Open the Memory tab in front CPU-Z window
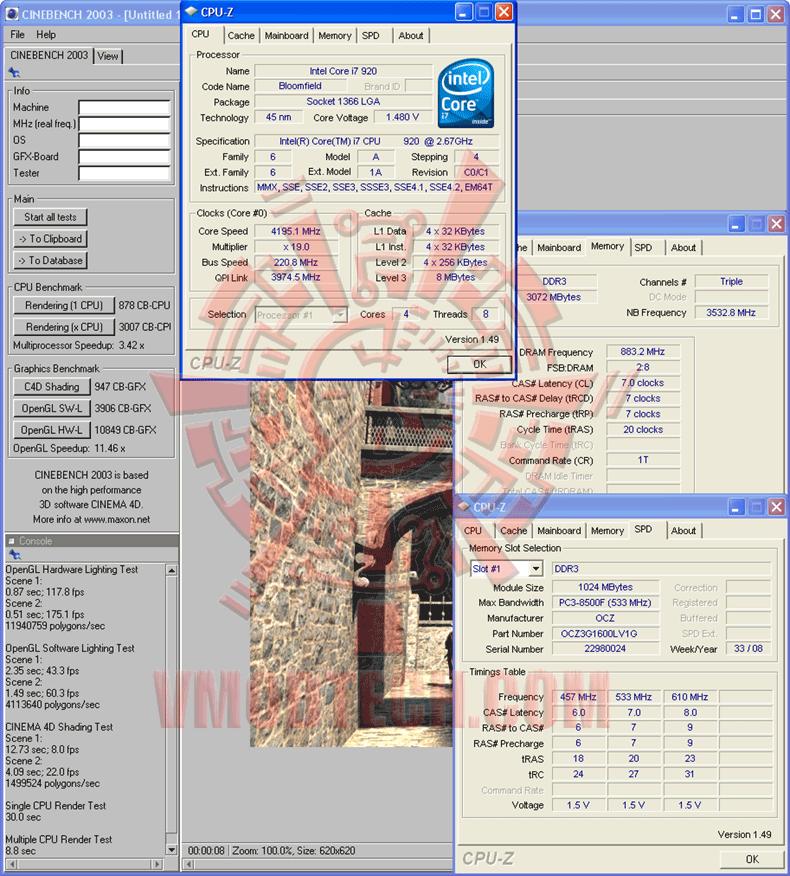 (335, 35)
